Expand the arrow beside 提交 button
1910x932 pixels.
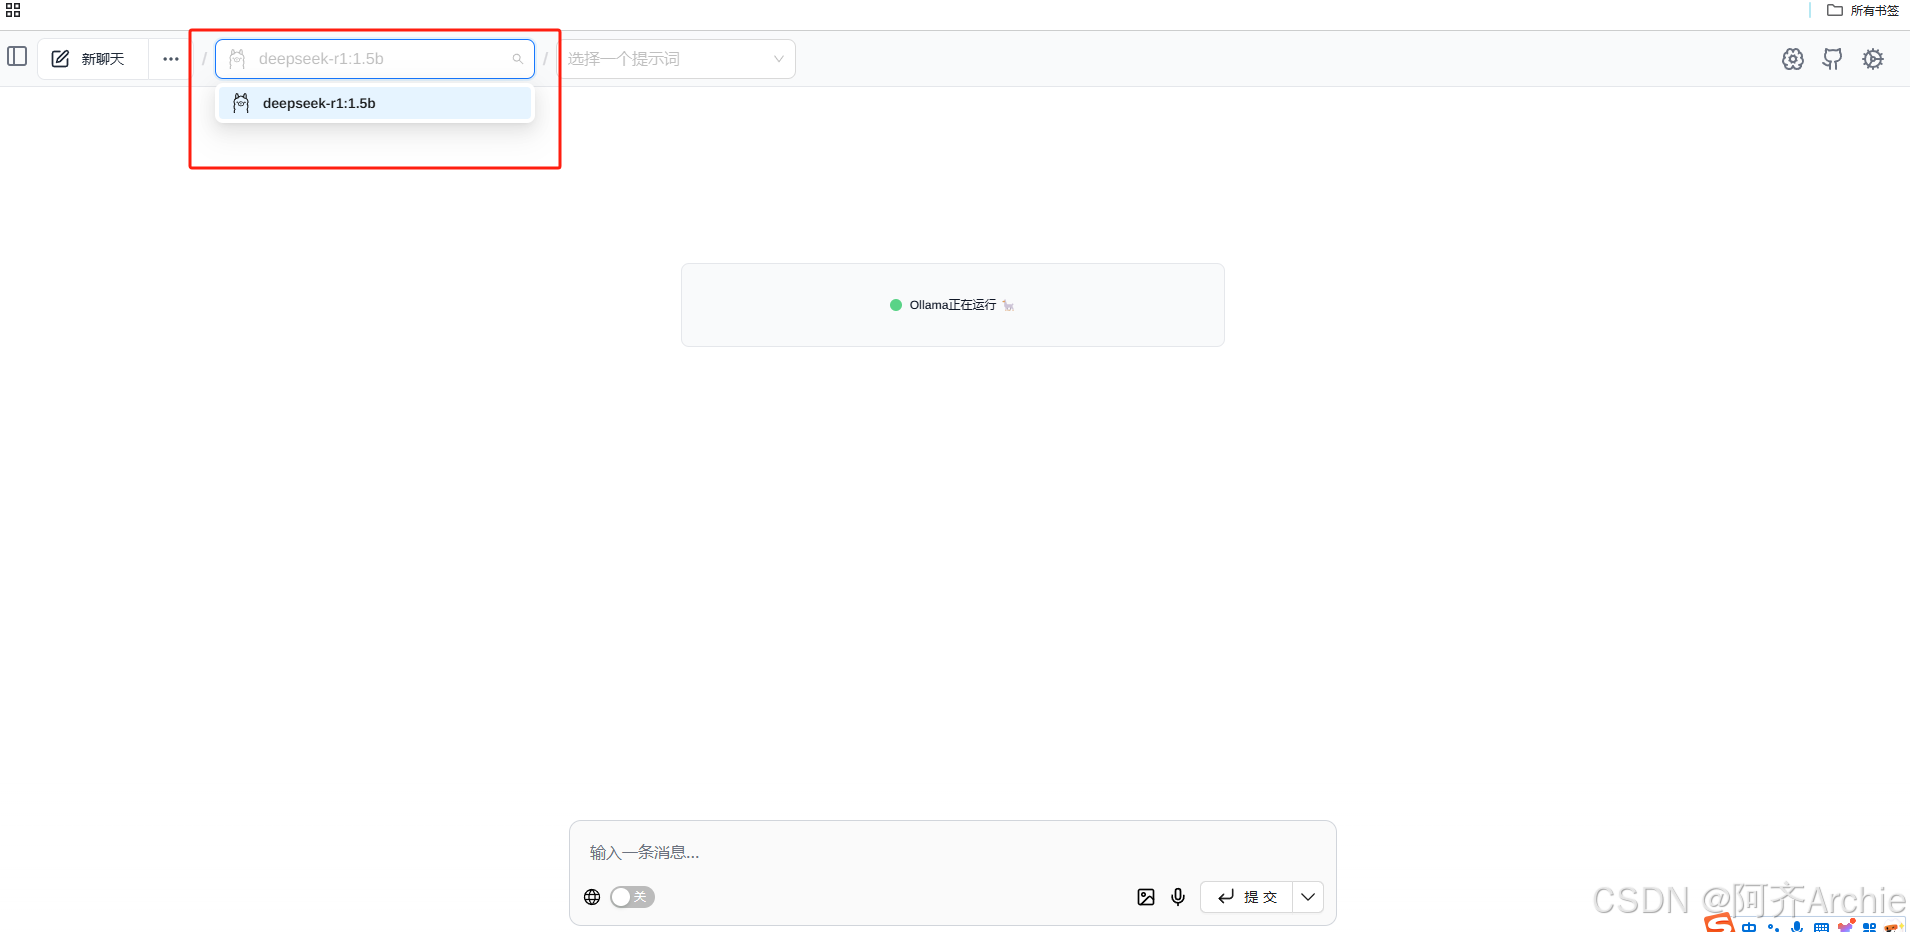tap(1308, 897)
